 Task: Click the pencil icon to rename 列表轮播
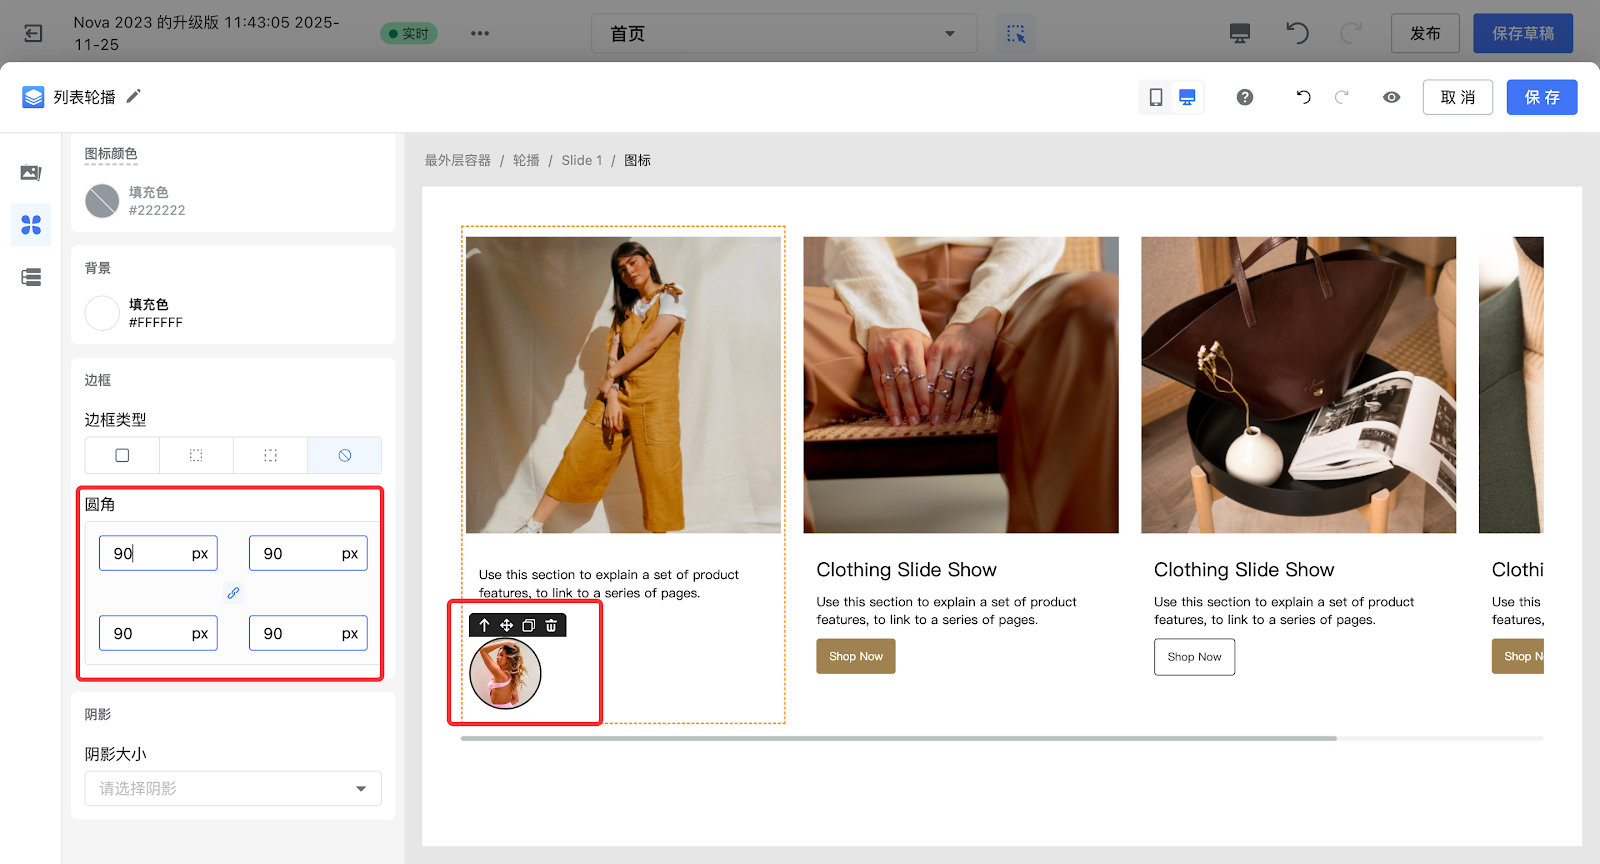[134, 96]
